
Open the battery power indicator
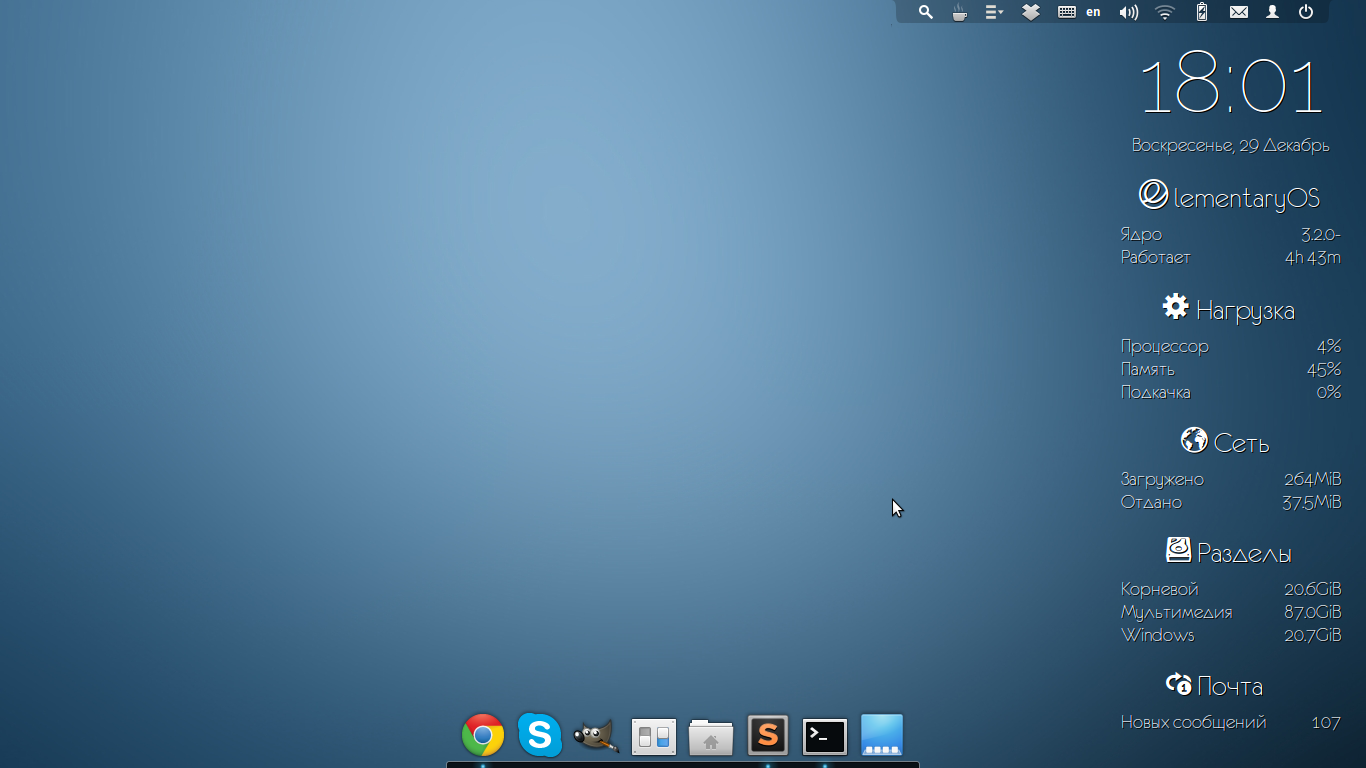pos(1202,12)
